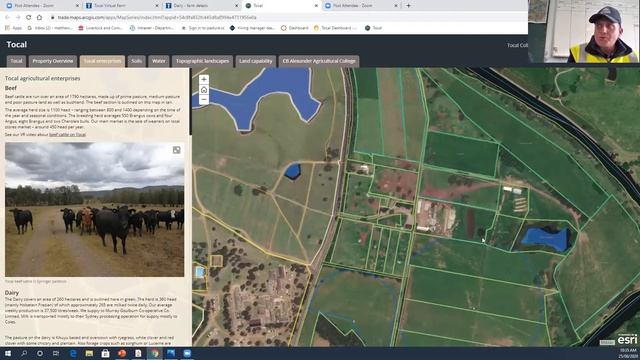The height and width of the screenshot is (360, 640).
Task: Enlarge the beef cattle photo
Action: pos(176,150)
